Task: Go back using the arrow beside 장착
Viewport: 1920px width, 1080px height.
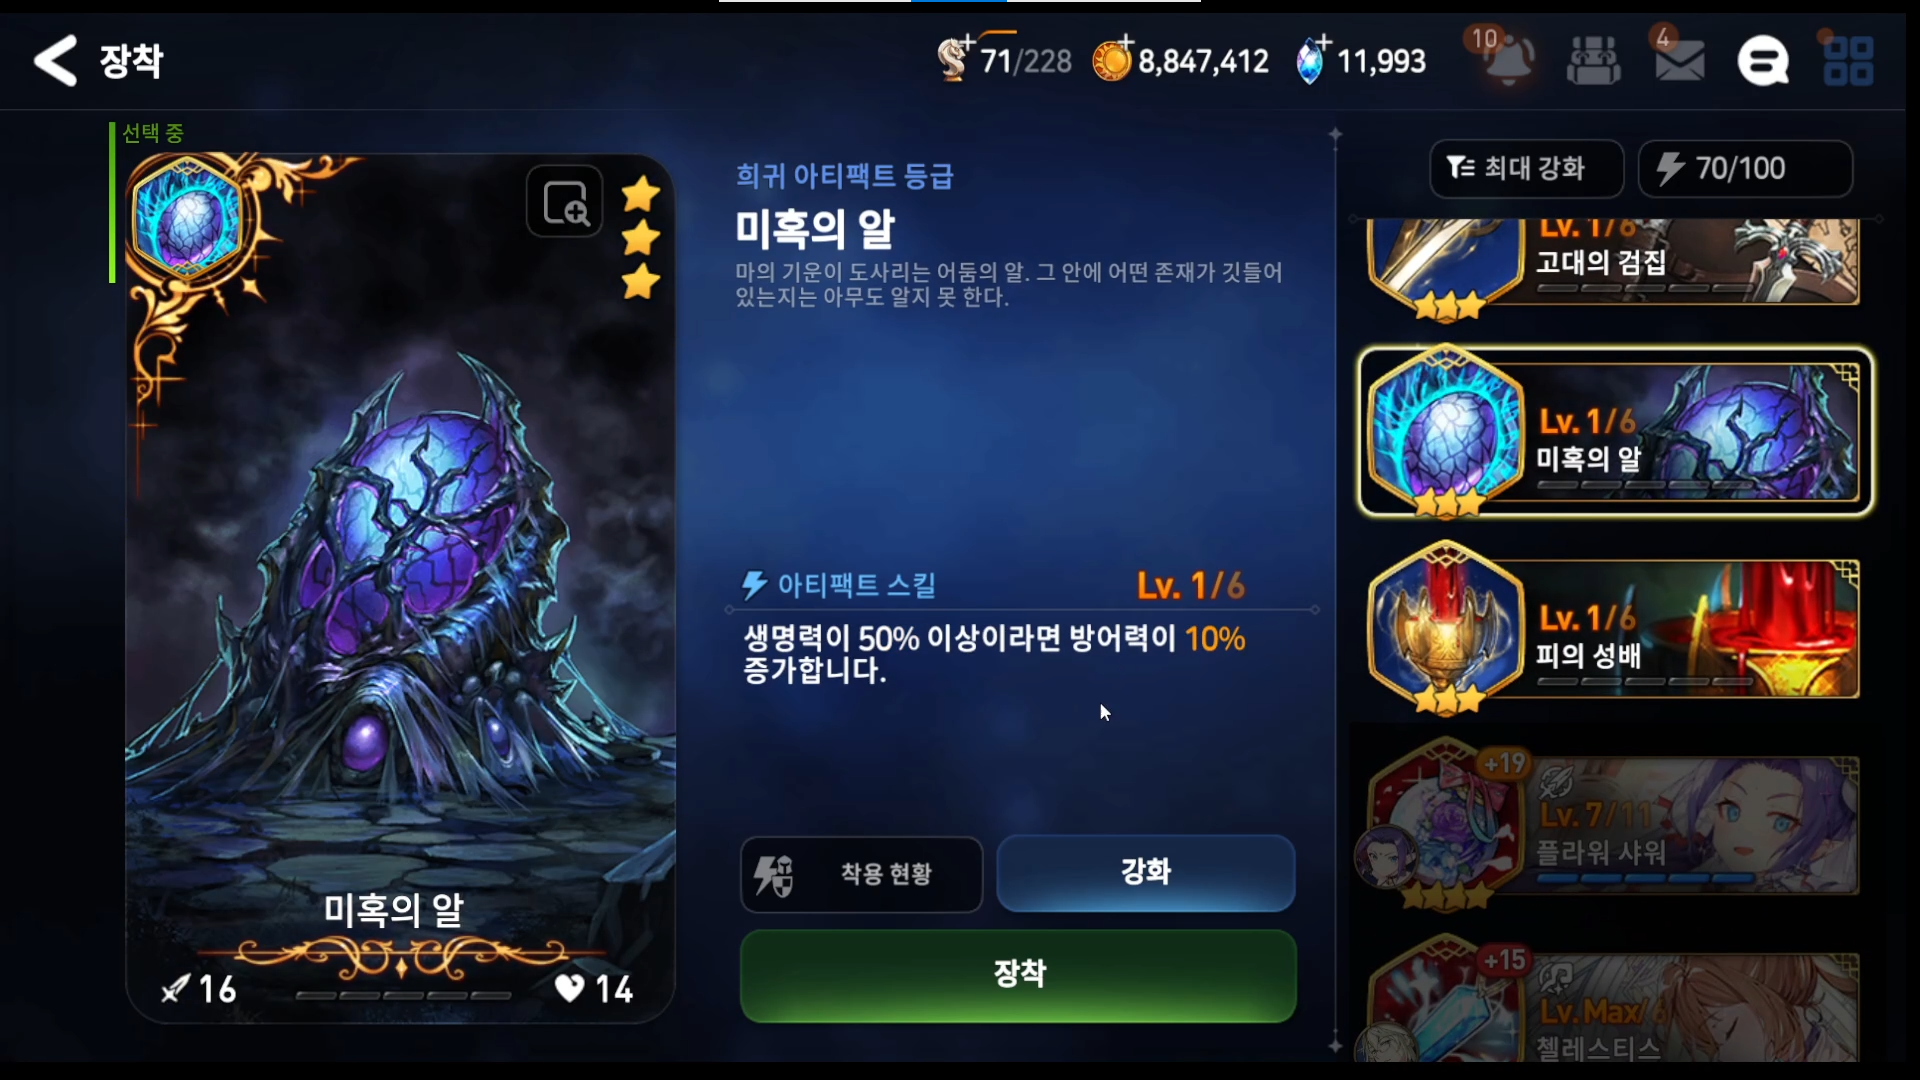Action: [x=55, y=61]
